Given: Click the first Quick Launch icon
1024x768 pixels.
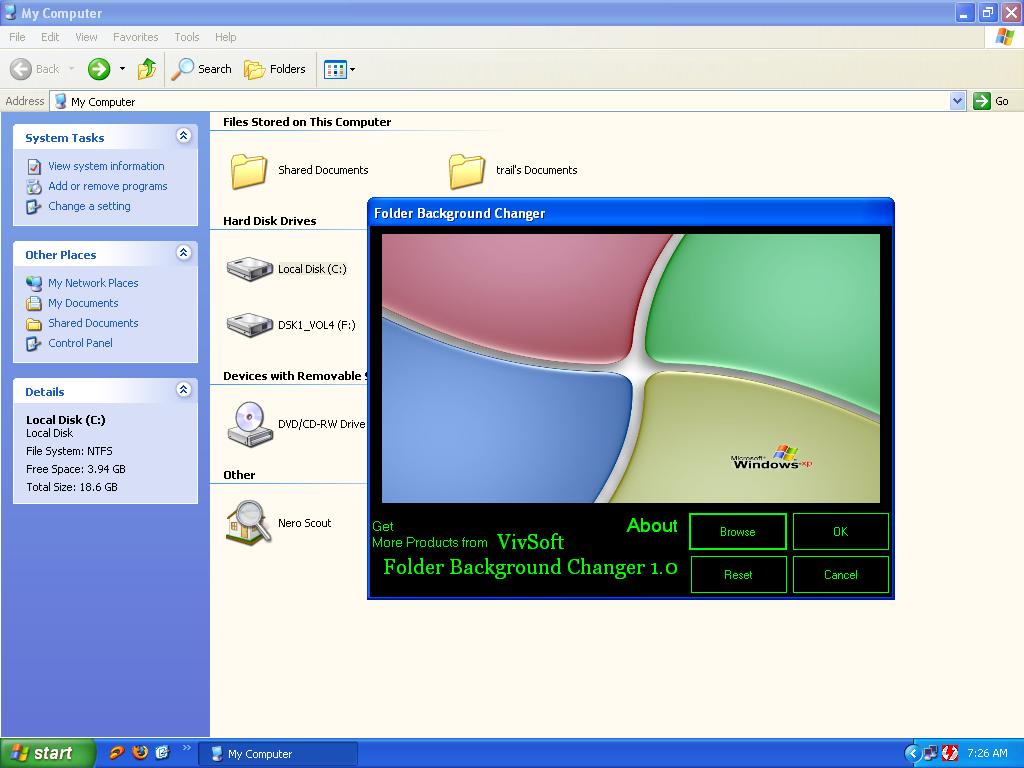Looking at the screenshot, I should (117, 753).
